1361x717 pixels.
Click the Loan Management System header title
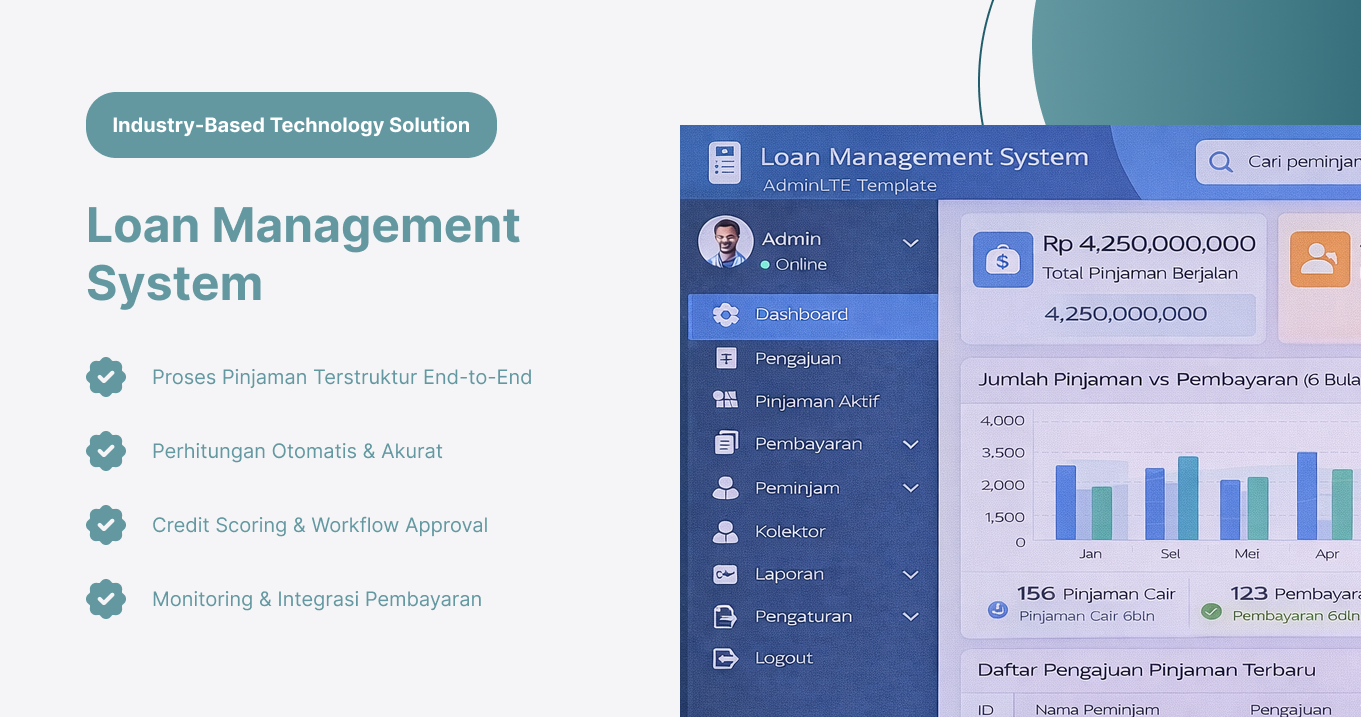click(924, 157)
